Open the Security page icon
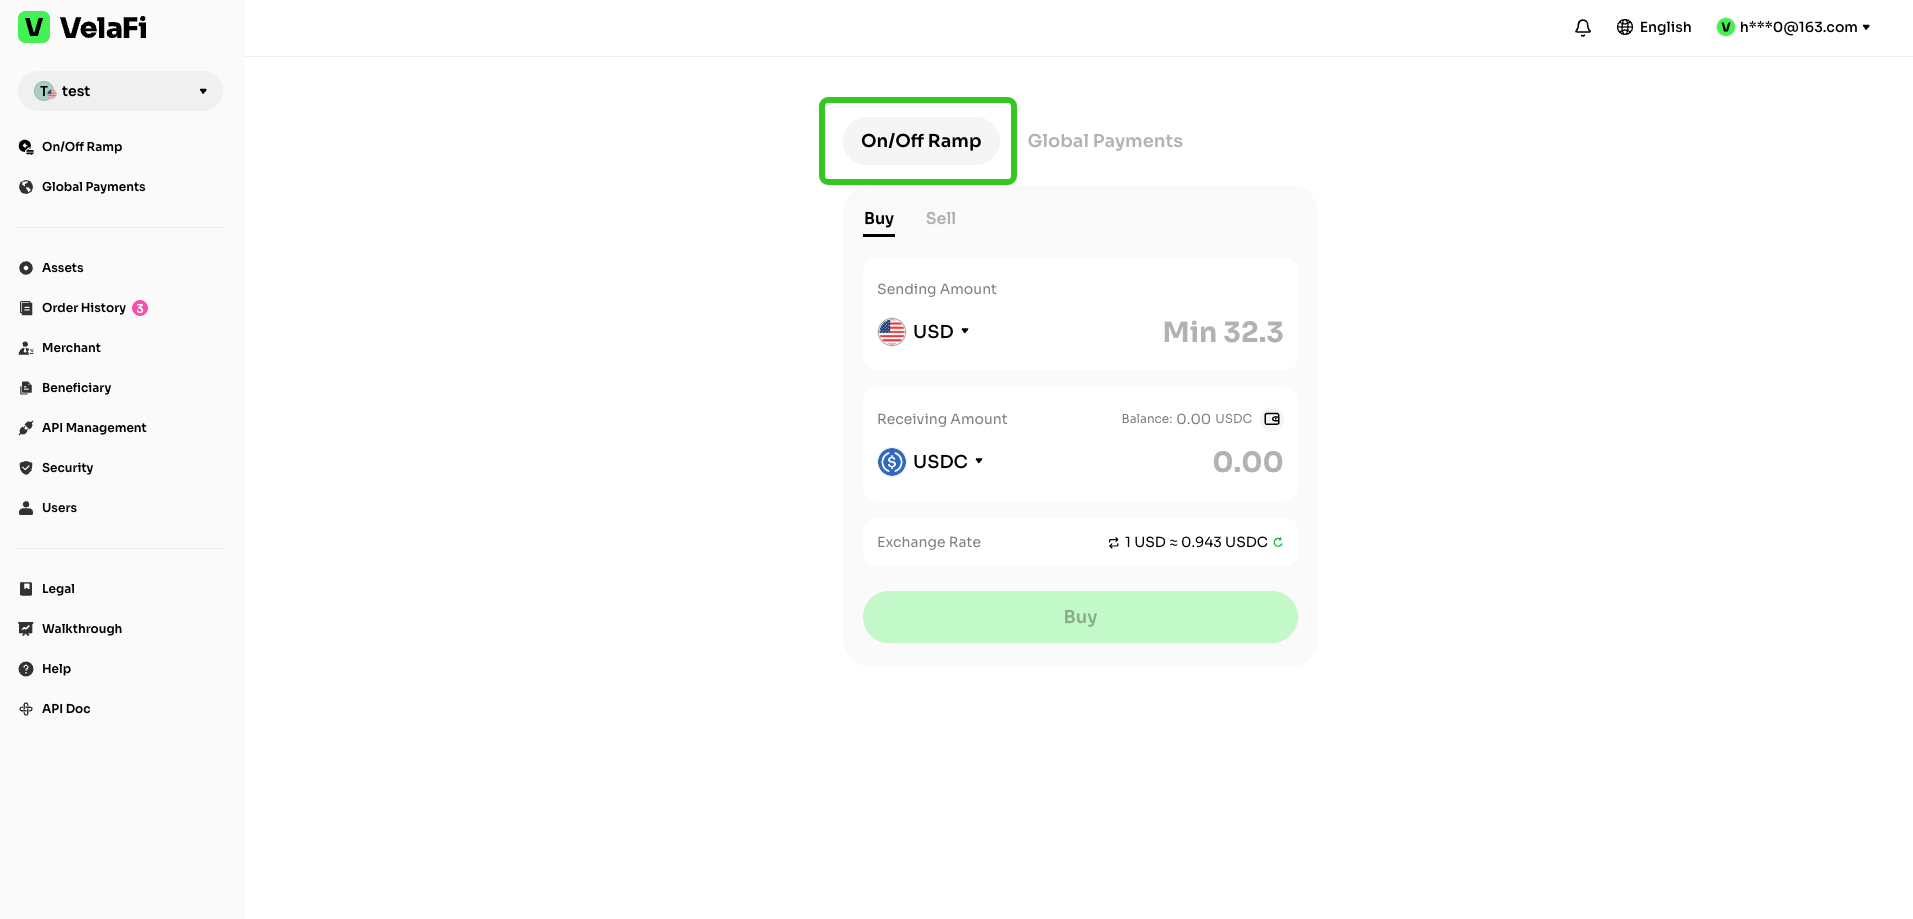The image size is (1913, 919). click(x=26, y=468)
